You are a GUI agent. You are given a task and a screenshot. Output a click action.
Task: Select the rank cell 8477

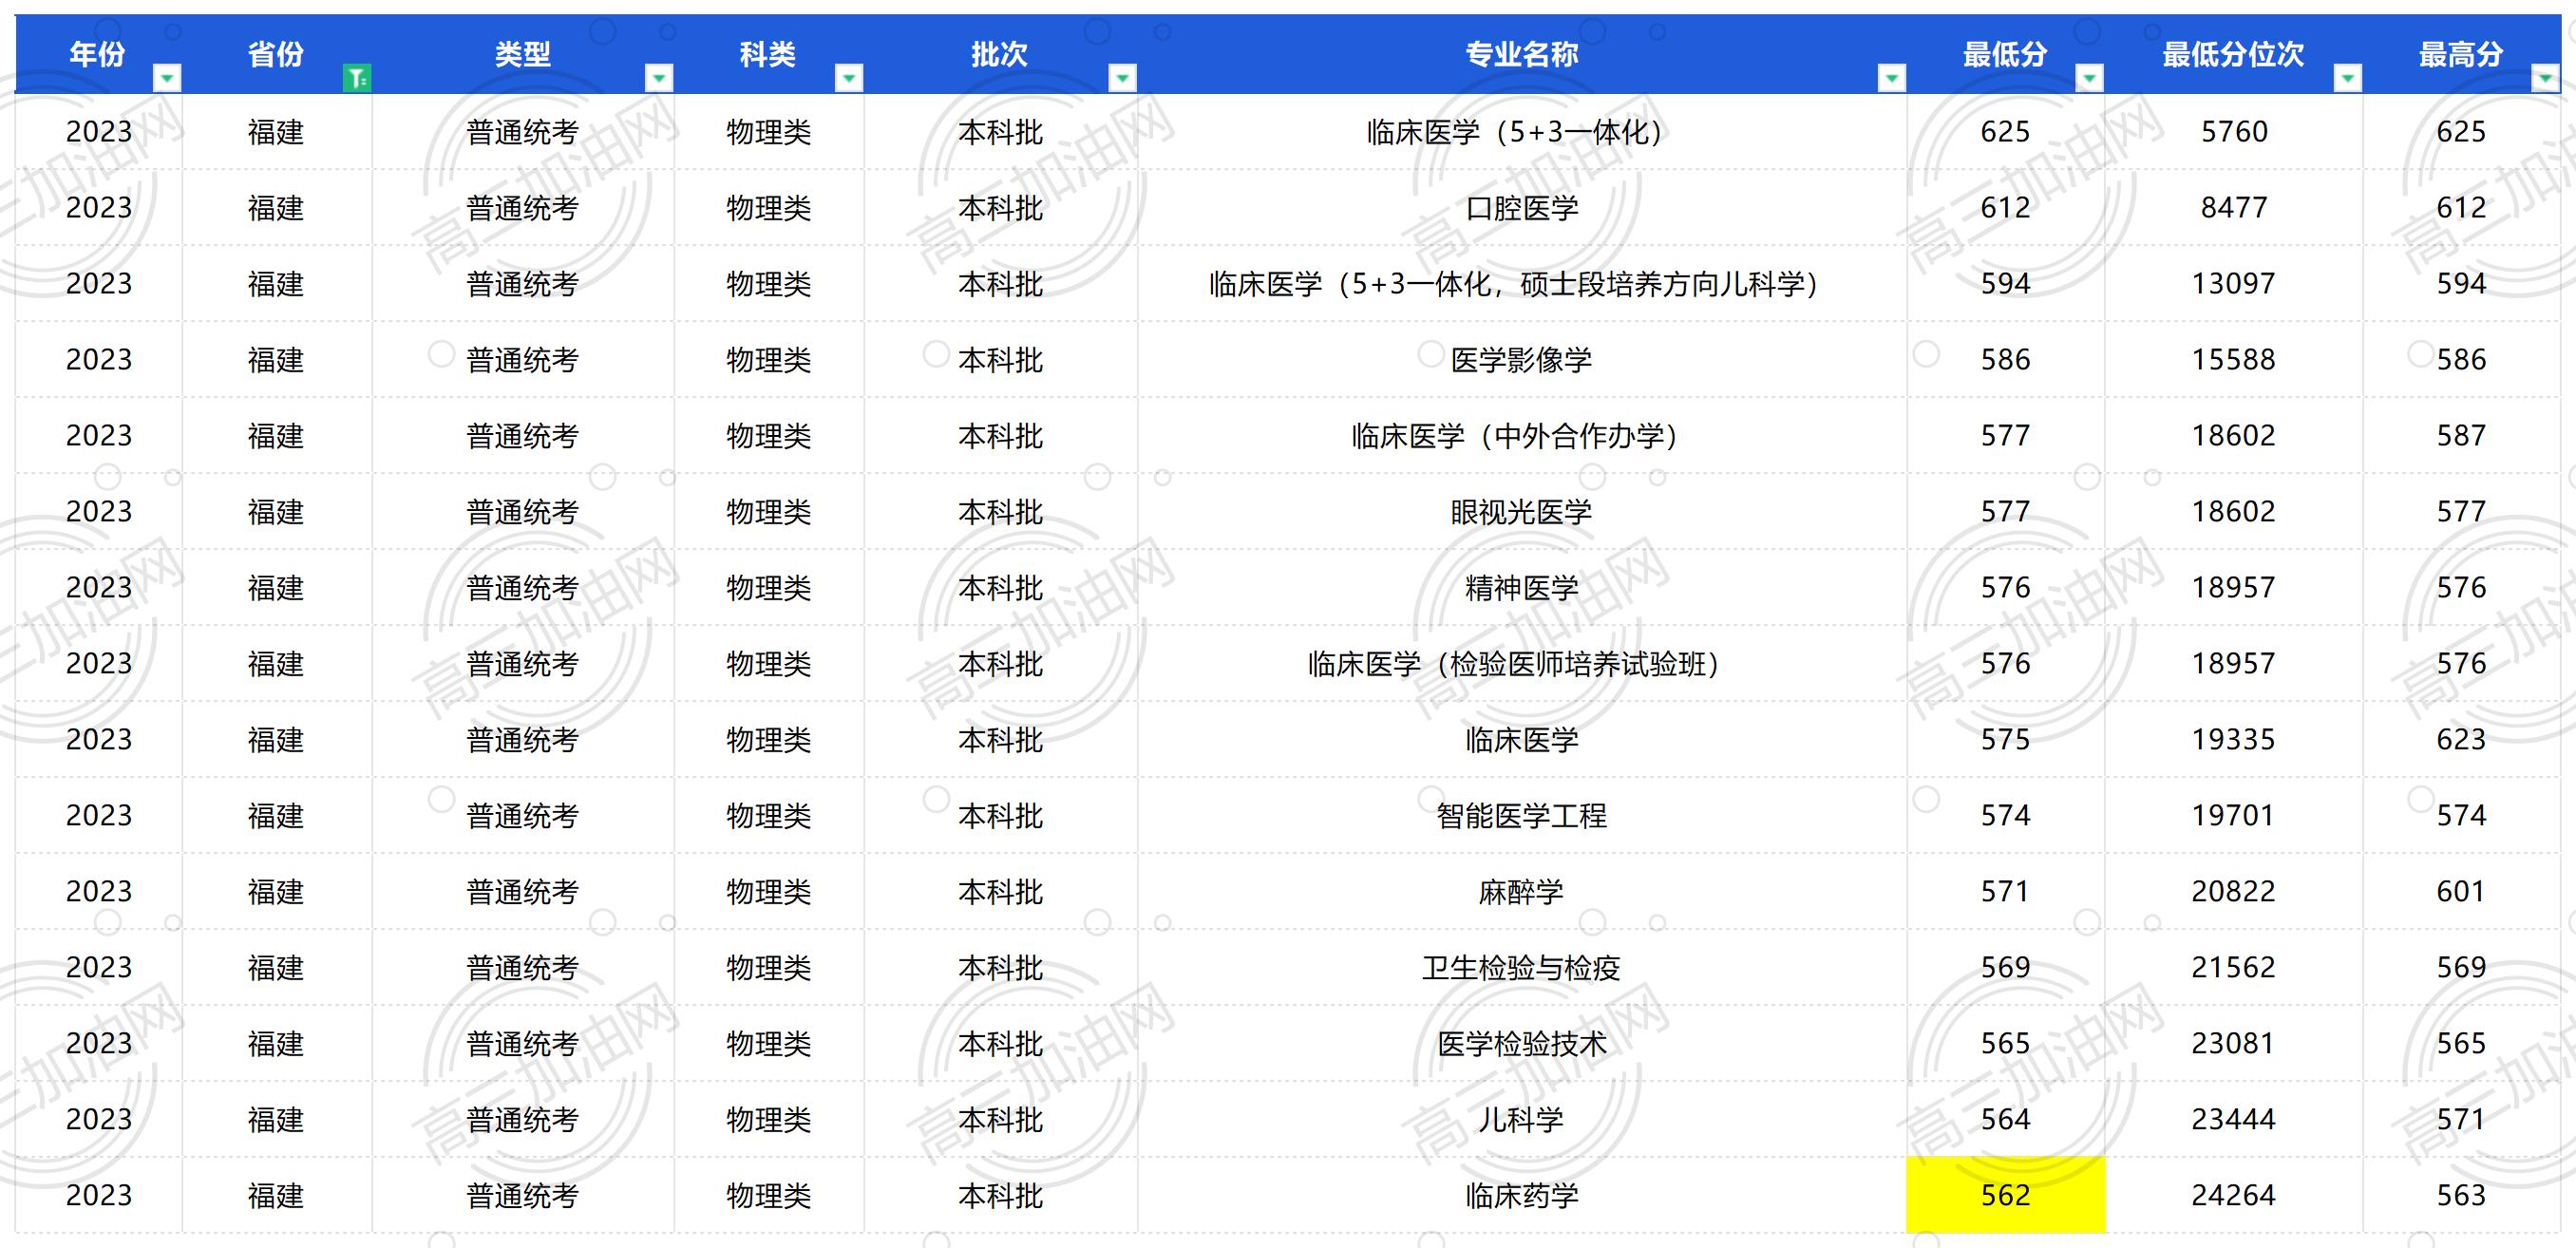point(2234,208)
